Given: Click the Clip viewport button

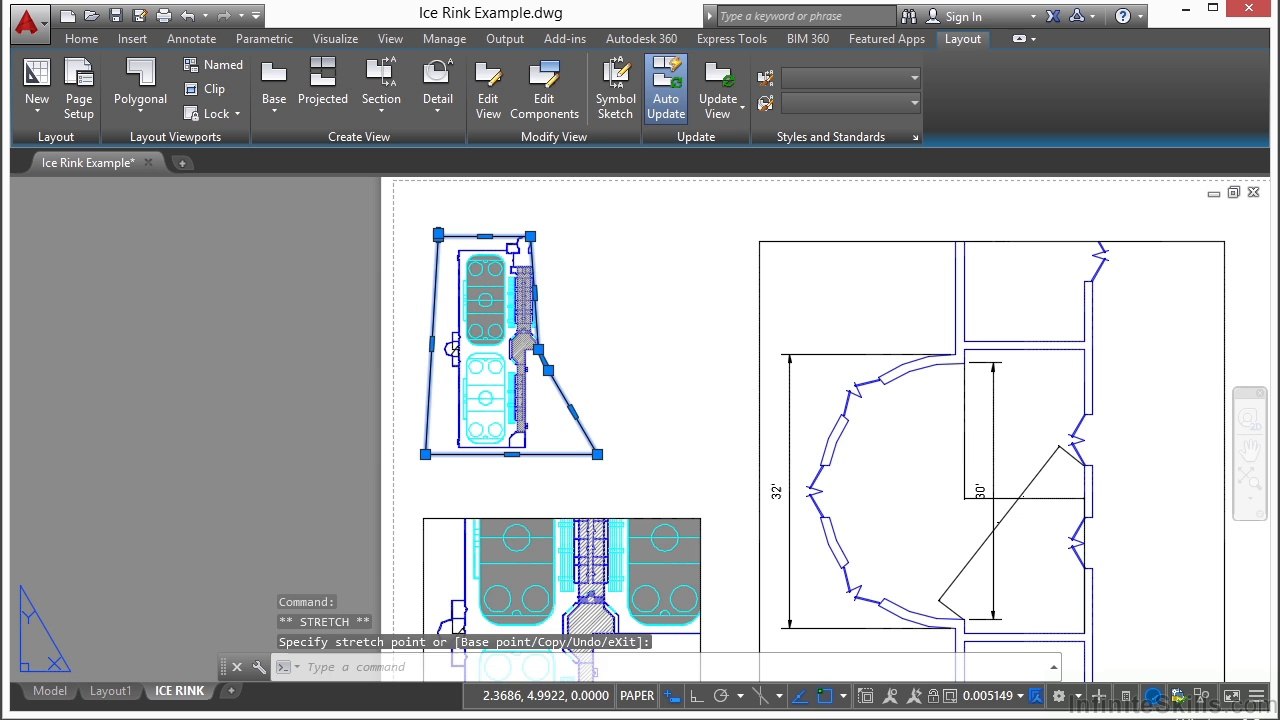Looking at the screenshot, I should coord(205,89).
